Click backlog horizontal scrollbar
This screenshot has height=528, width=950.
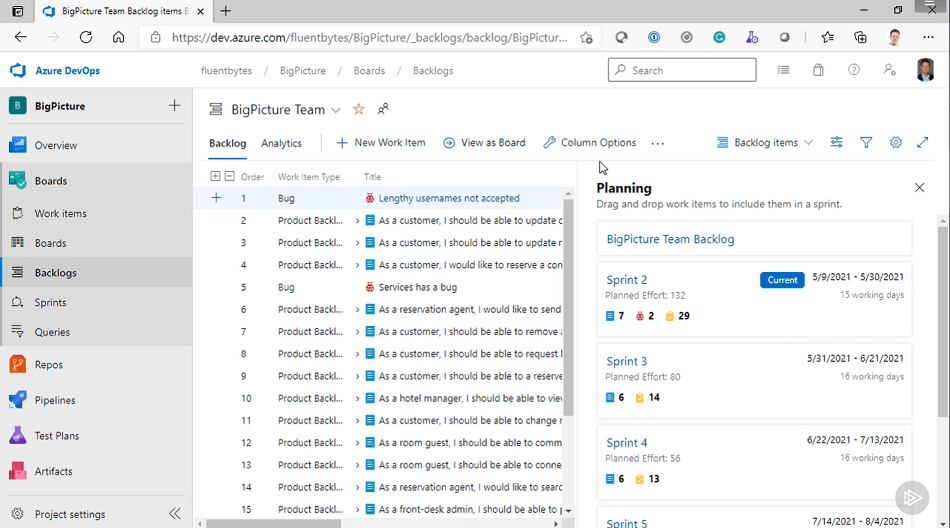274,524
